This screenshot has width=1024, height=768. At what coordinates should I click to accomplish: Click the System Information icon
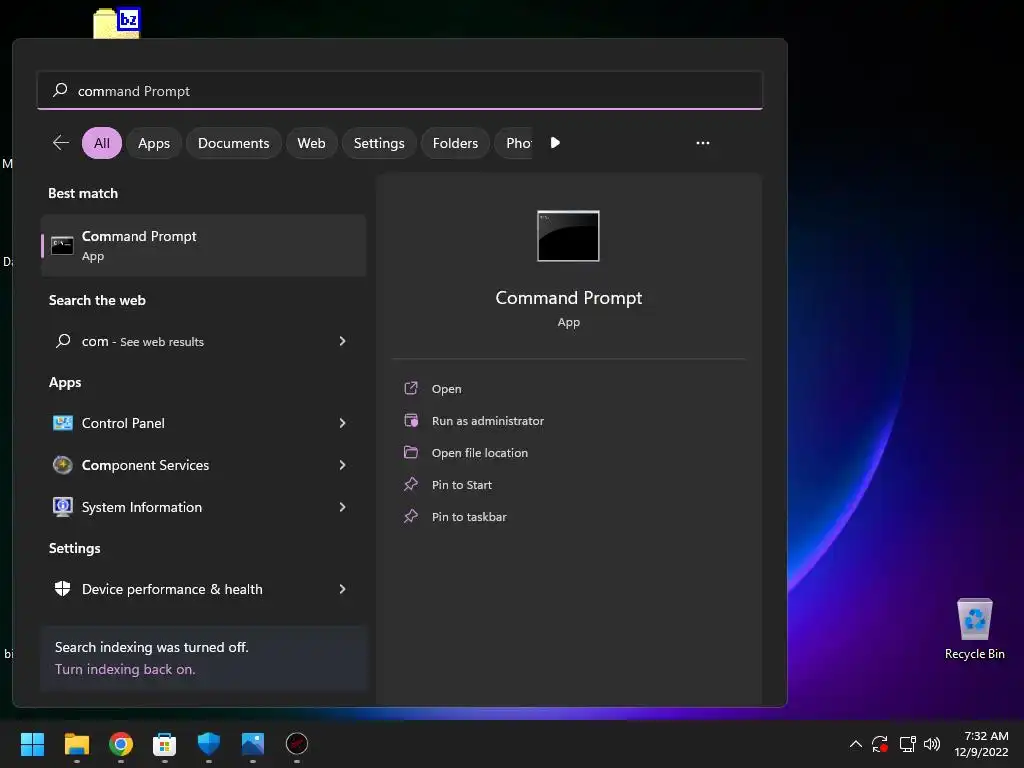pos(63,507)
